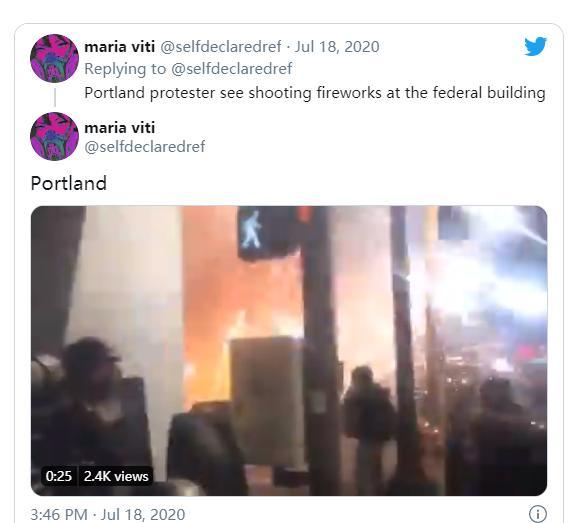Click the maria viti display name on the reply

(120, 47)
